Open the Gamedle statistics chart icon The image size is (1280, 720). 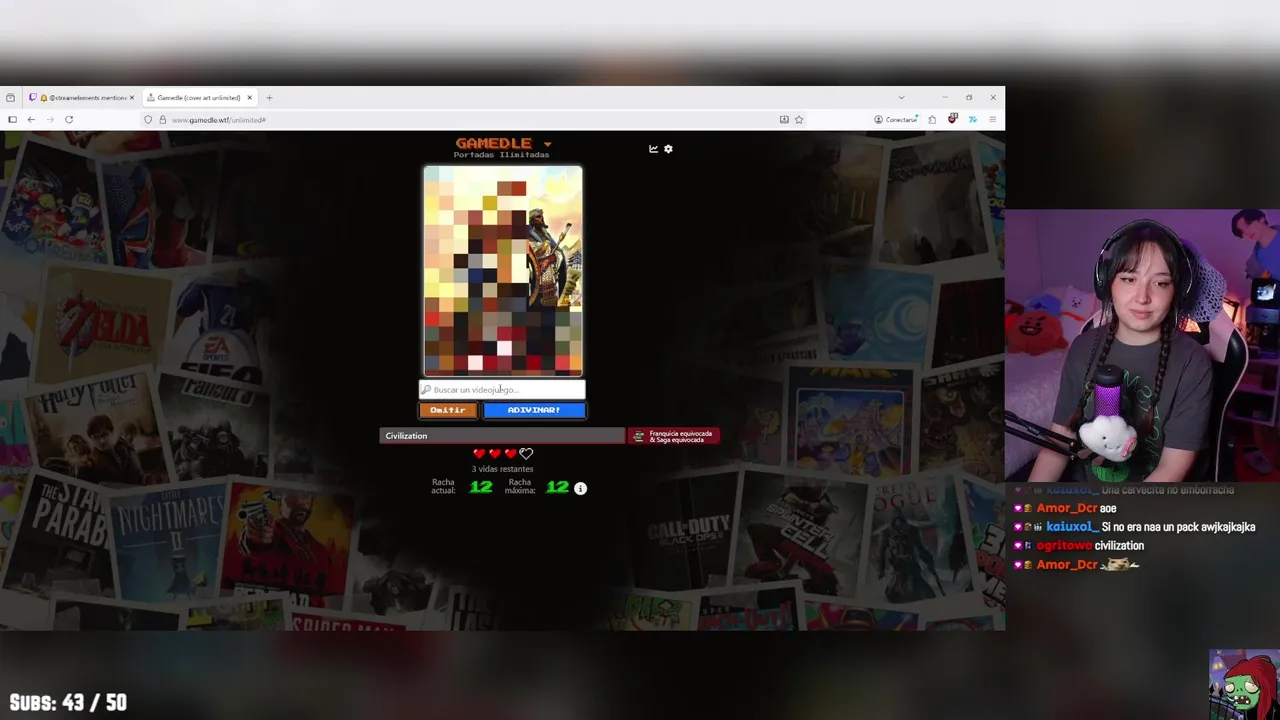tap(653, 149)
